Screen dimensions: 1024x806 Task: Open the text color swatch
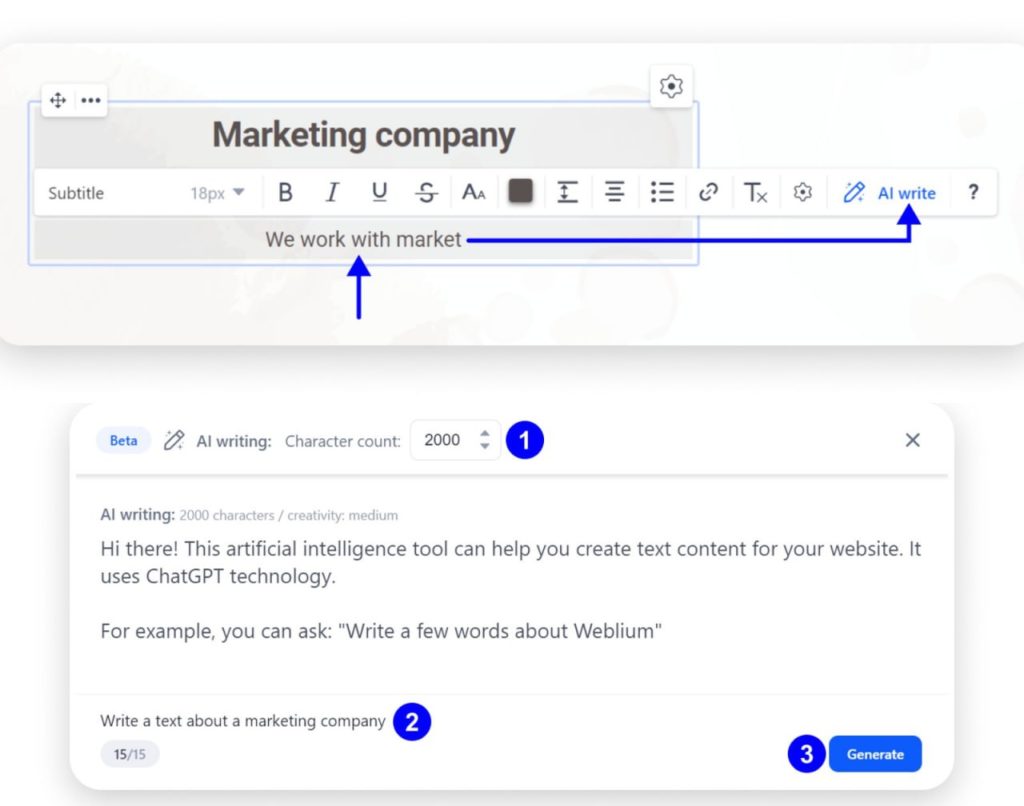pyautogui.click(x=520, y=192)
